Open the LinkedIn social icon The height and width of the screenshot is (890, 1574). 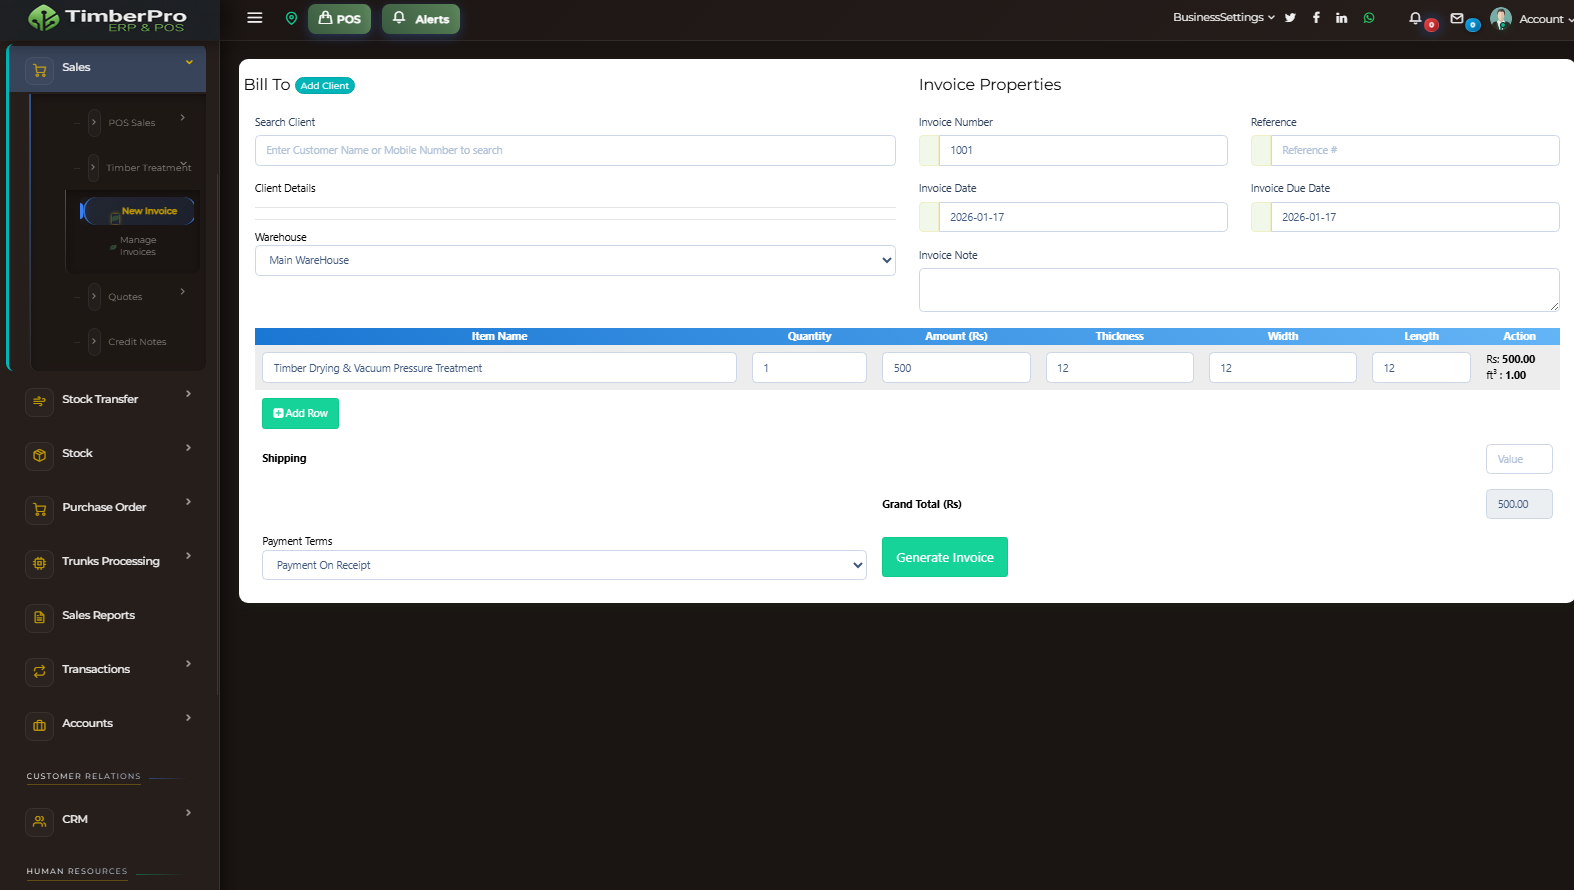(1341, 18)
